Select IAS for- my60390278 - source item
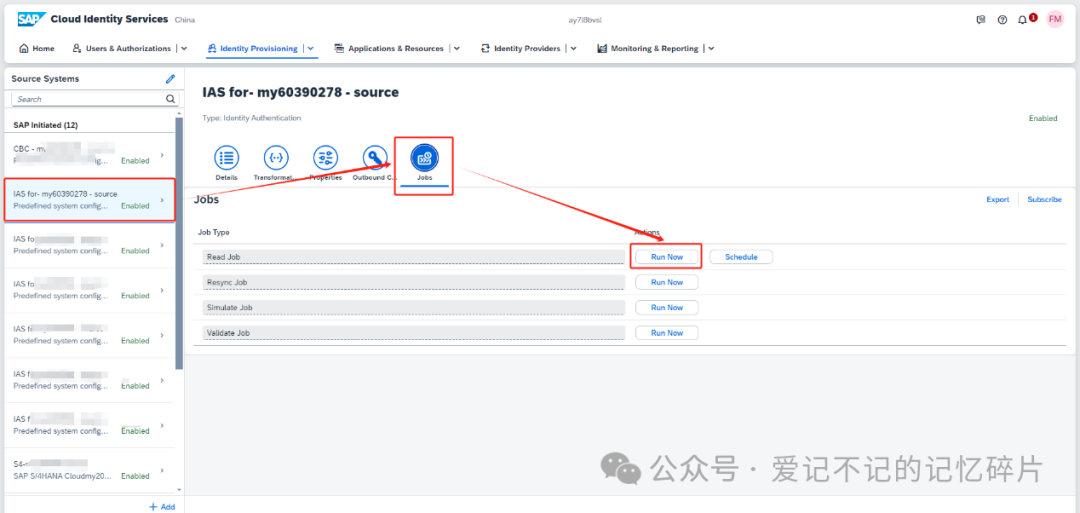The width and height of the screenshot is (1080, 513). pyautogui.click(x=90, y=200)
